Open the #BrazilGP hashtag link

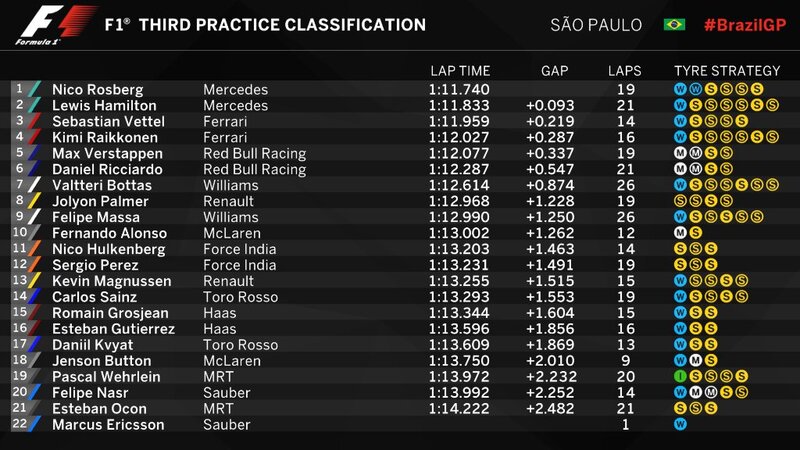[745, 25]
